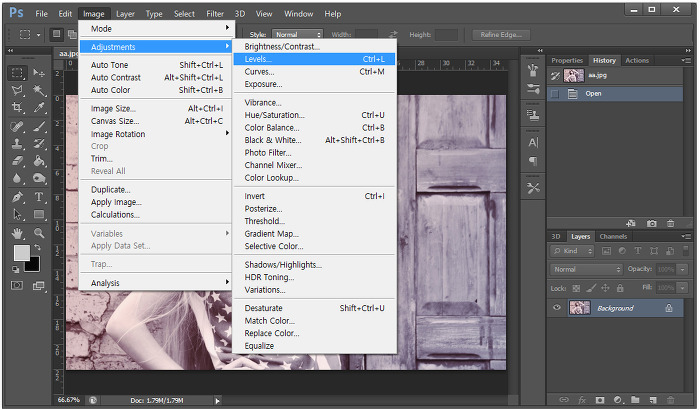Switch to the Actions tab

coord(637,60)
